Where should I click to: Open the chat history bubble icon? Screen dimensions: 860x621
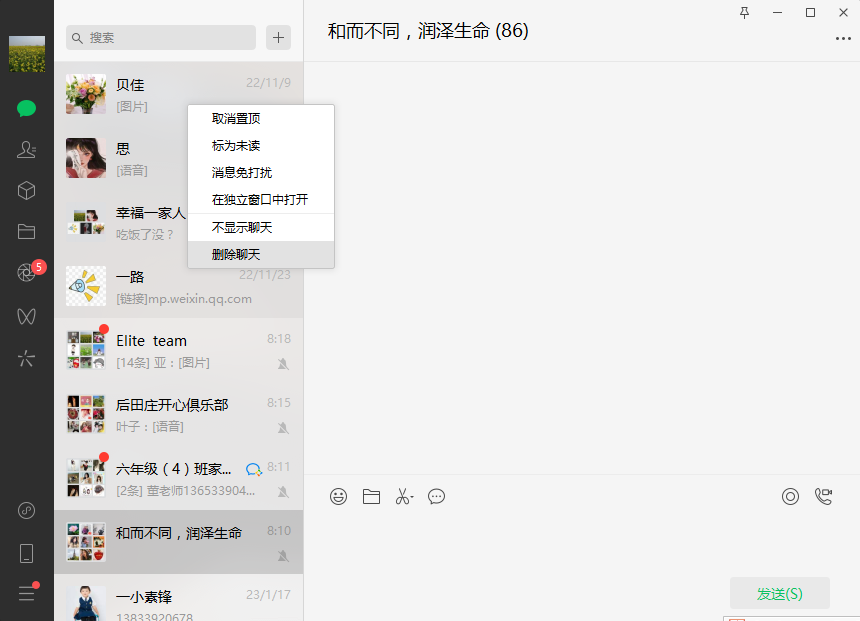[437, 496]
